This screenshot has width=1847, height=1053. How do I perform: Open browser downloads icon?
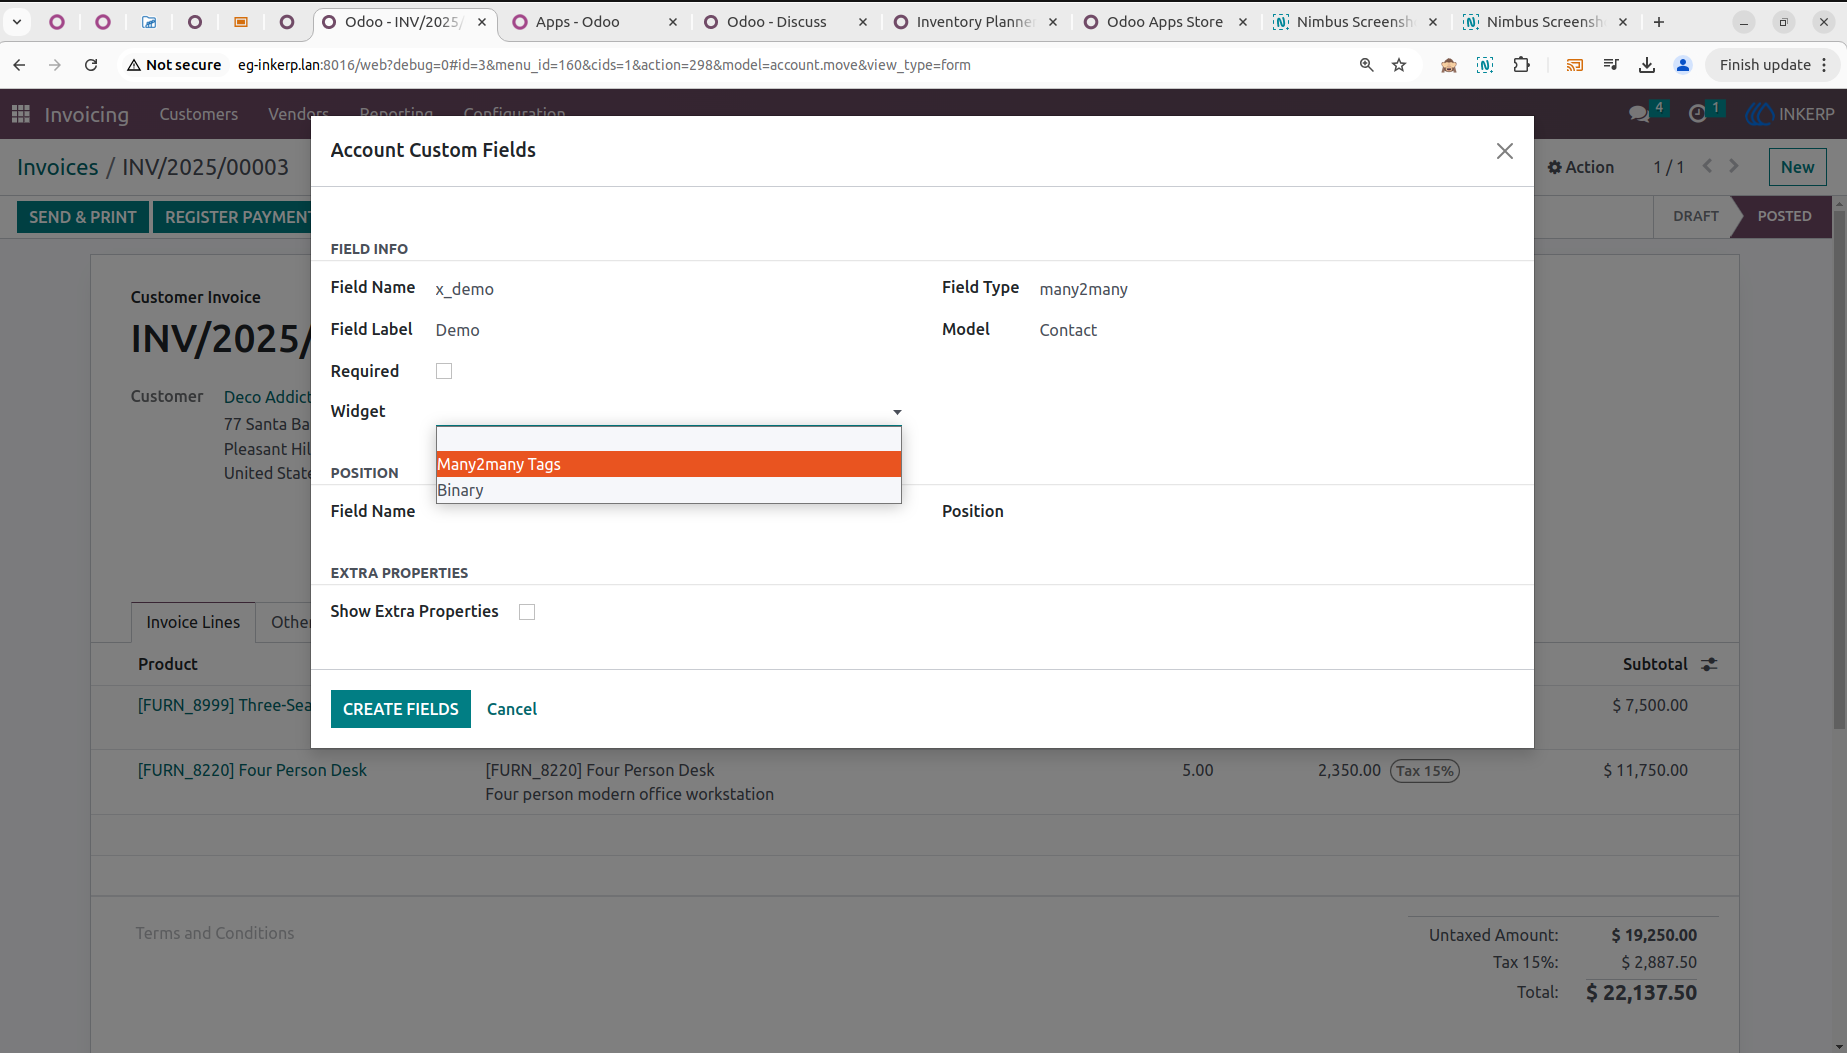pyautogui.click(x=1647, y=65)
